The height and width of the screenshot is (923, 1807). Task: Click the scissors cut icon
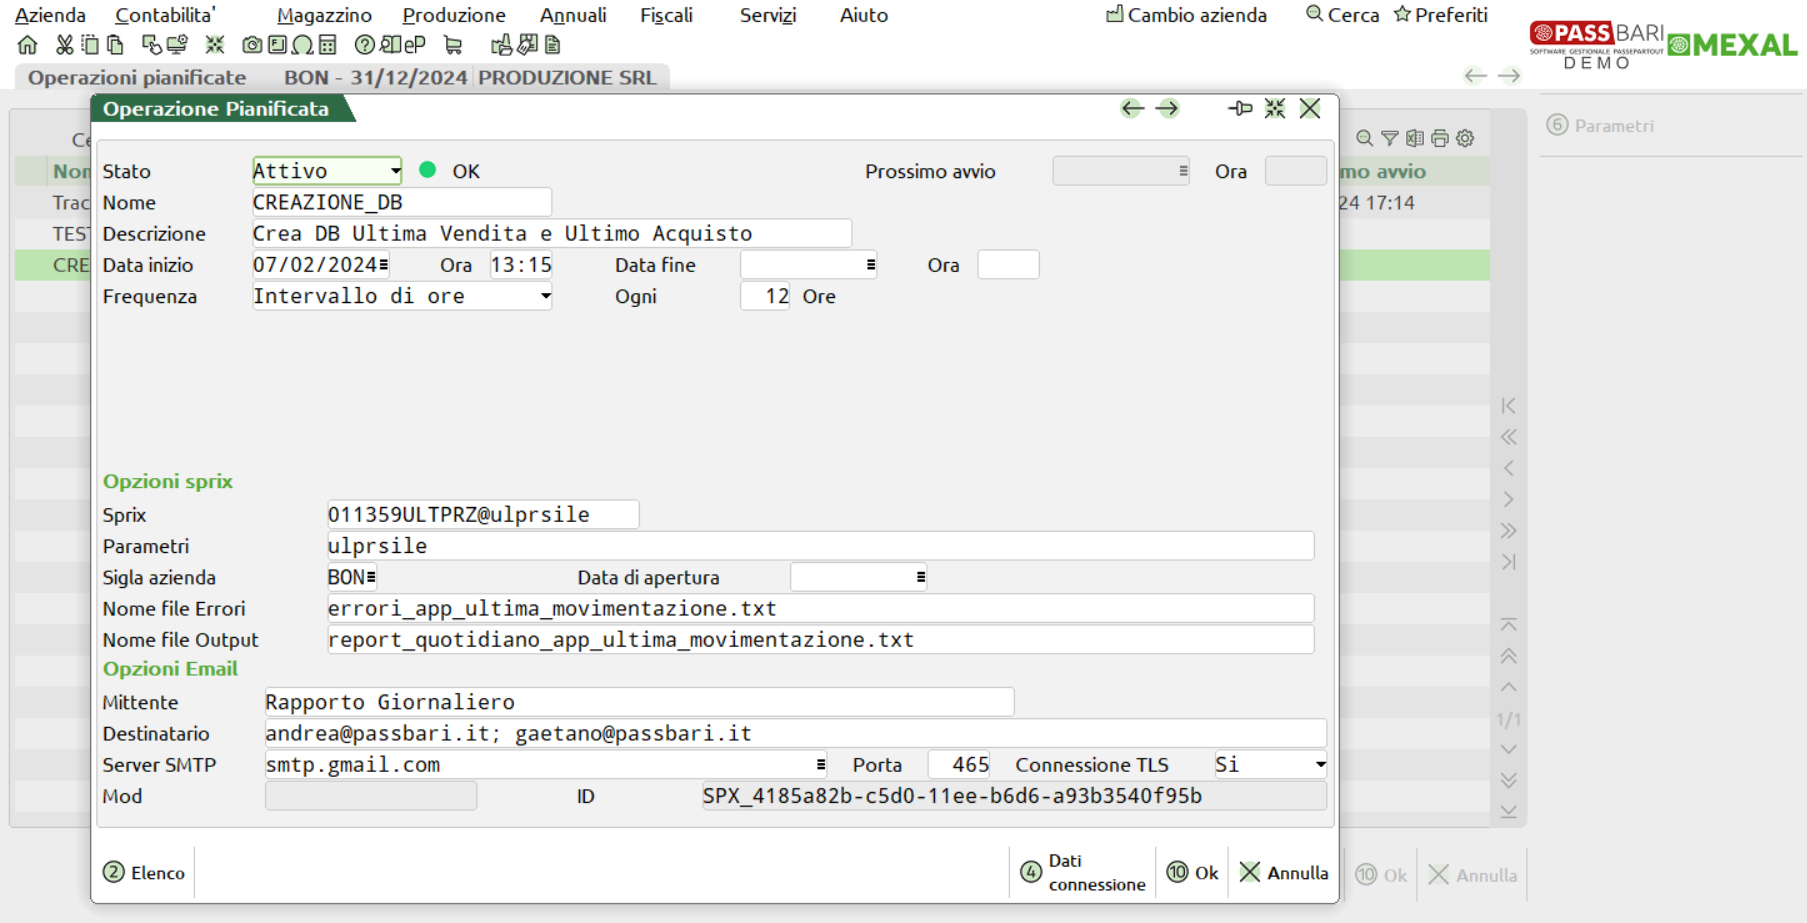[64, 45]
